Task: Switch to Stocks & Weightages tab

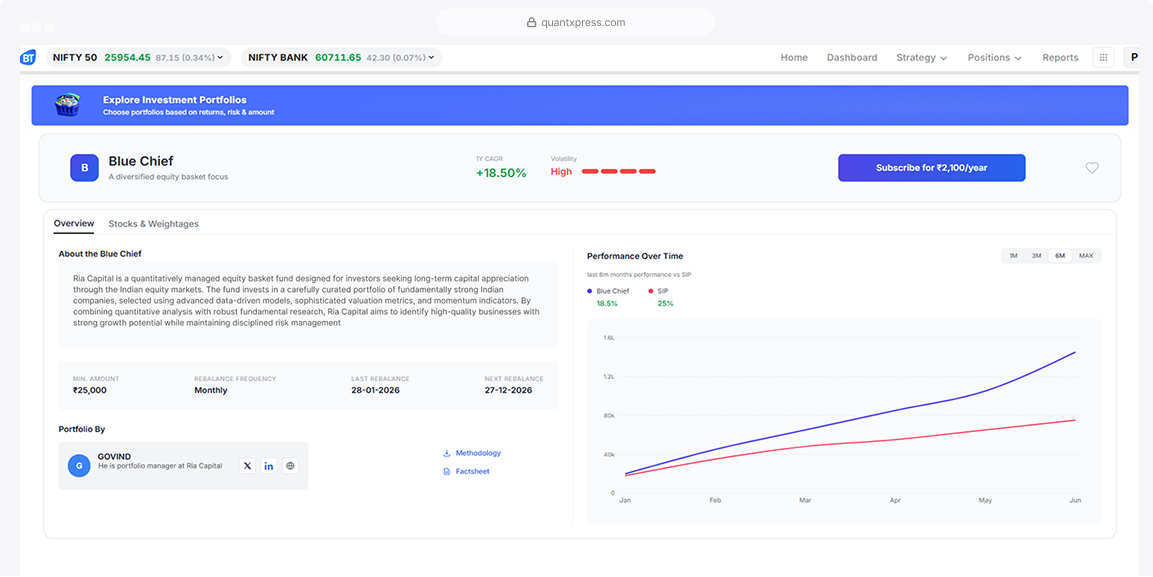Action: [154, 223]
